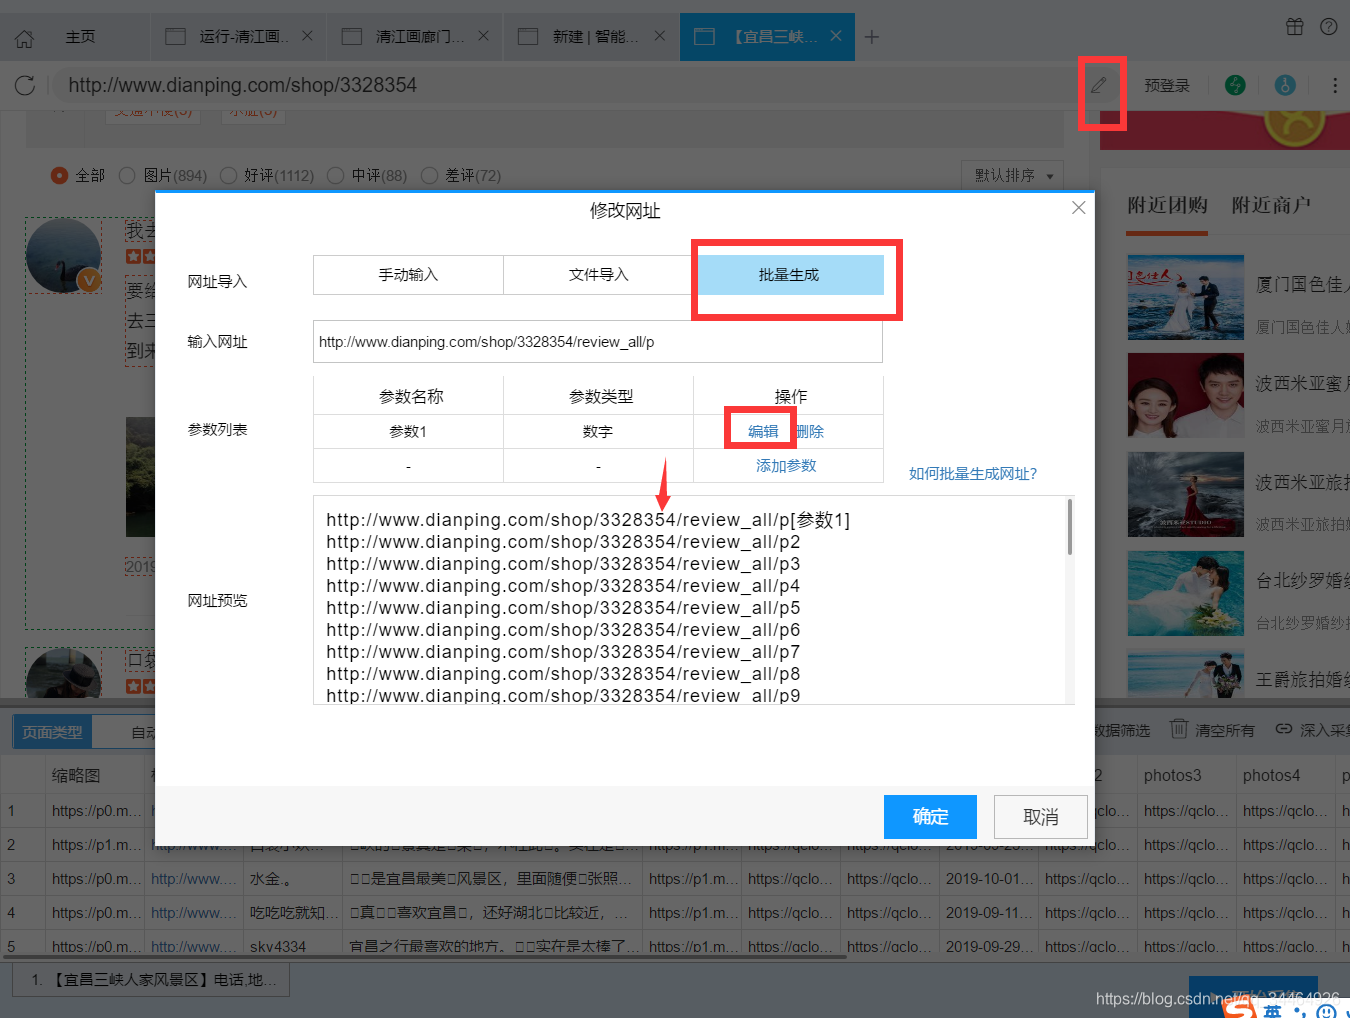Close the 运行-清江画 tab

(307, 36)
